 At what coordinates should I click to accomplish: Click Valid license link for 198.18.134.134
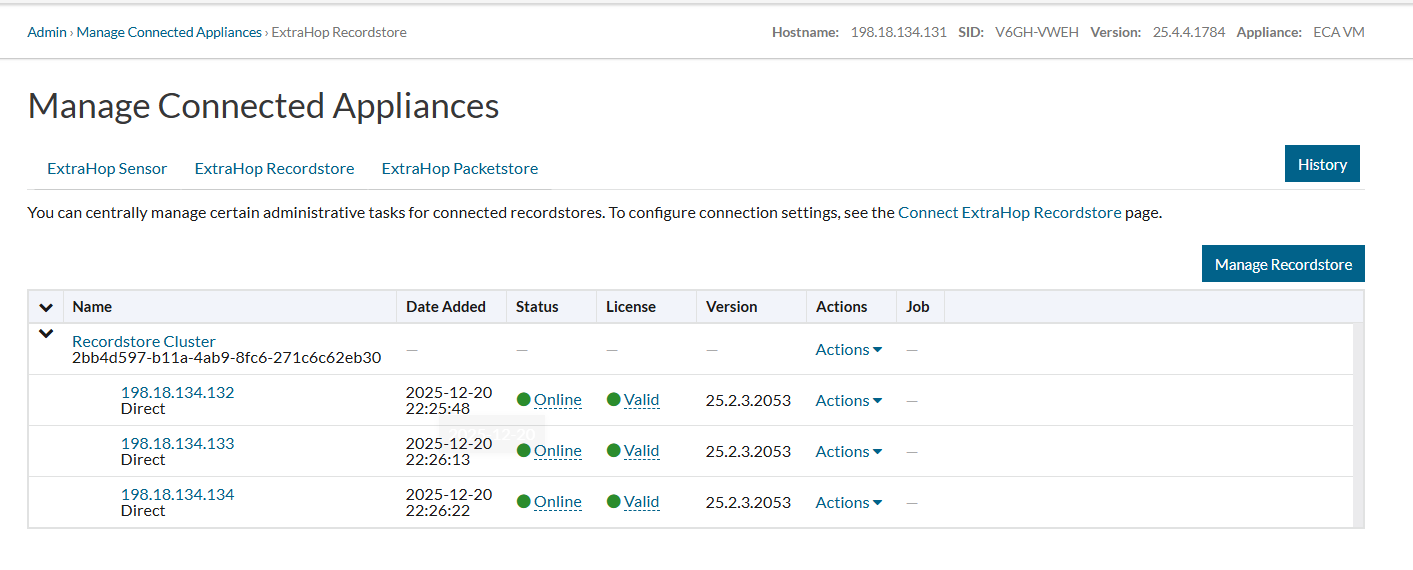click(642, 502)
